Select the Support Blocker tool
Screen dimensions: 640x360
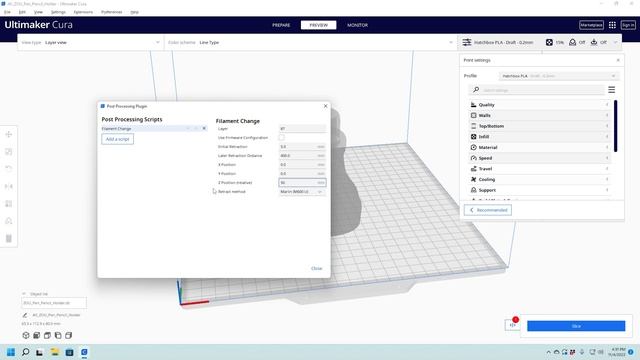click(9, 221)
